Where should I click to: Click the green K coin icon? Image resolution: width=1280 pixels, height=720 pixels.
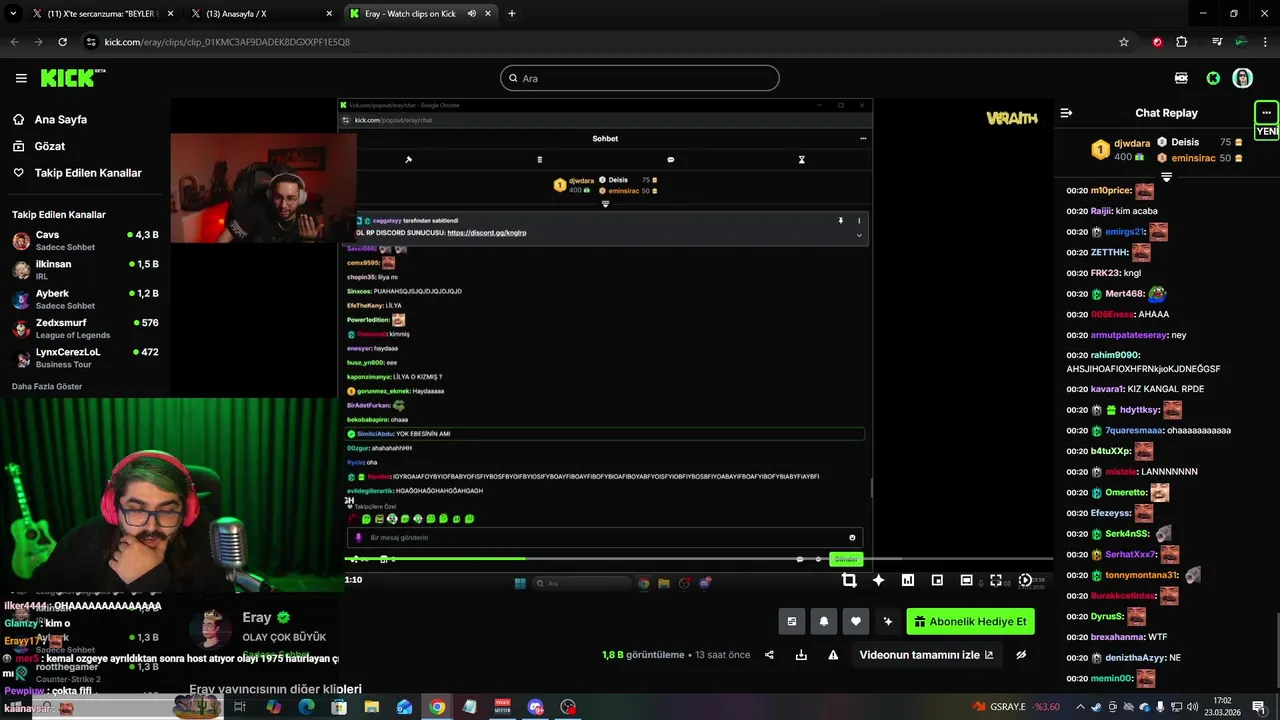(x=1213, y=78)
